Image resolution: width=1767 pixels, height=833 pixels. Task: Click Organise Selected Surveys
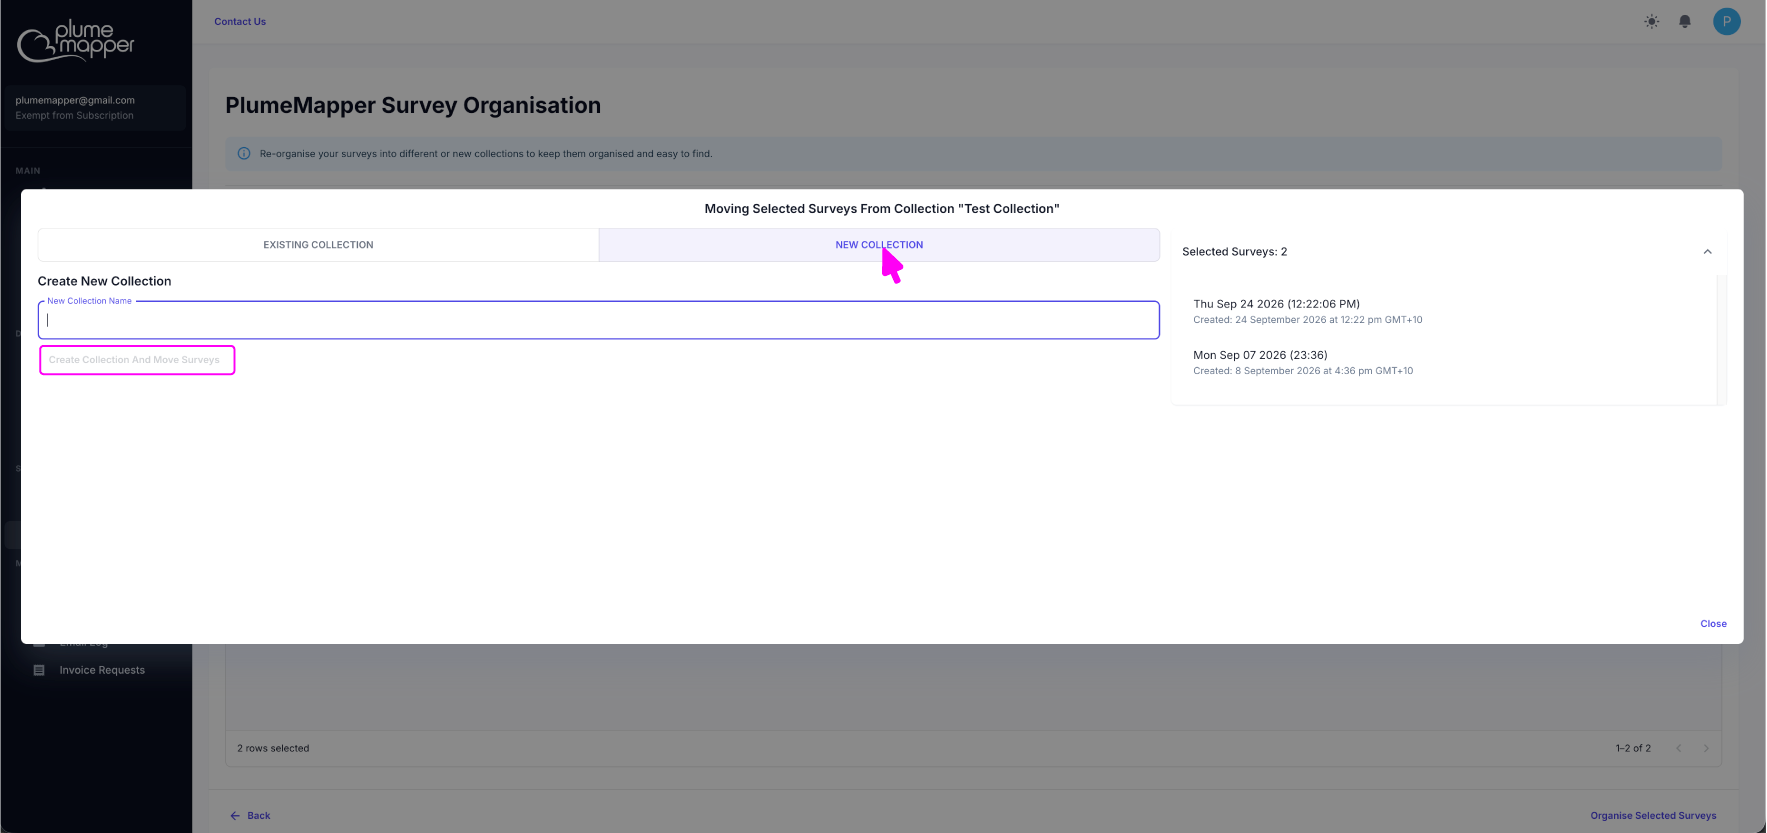pos(1653,816)
